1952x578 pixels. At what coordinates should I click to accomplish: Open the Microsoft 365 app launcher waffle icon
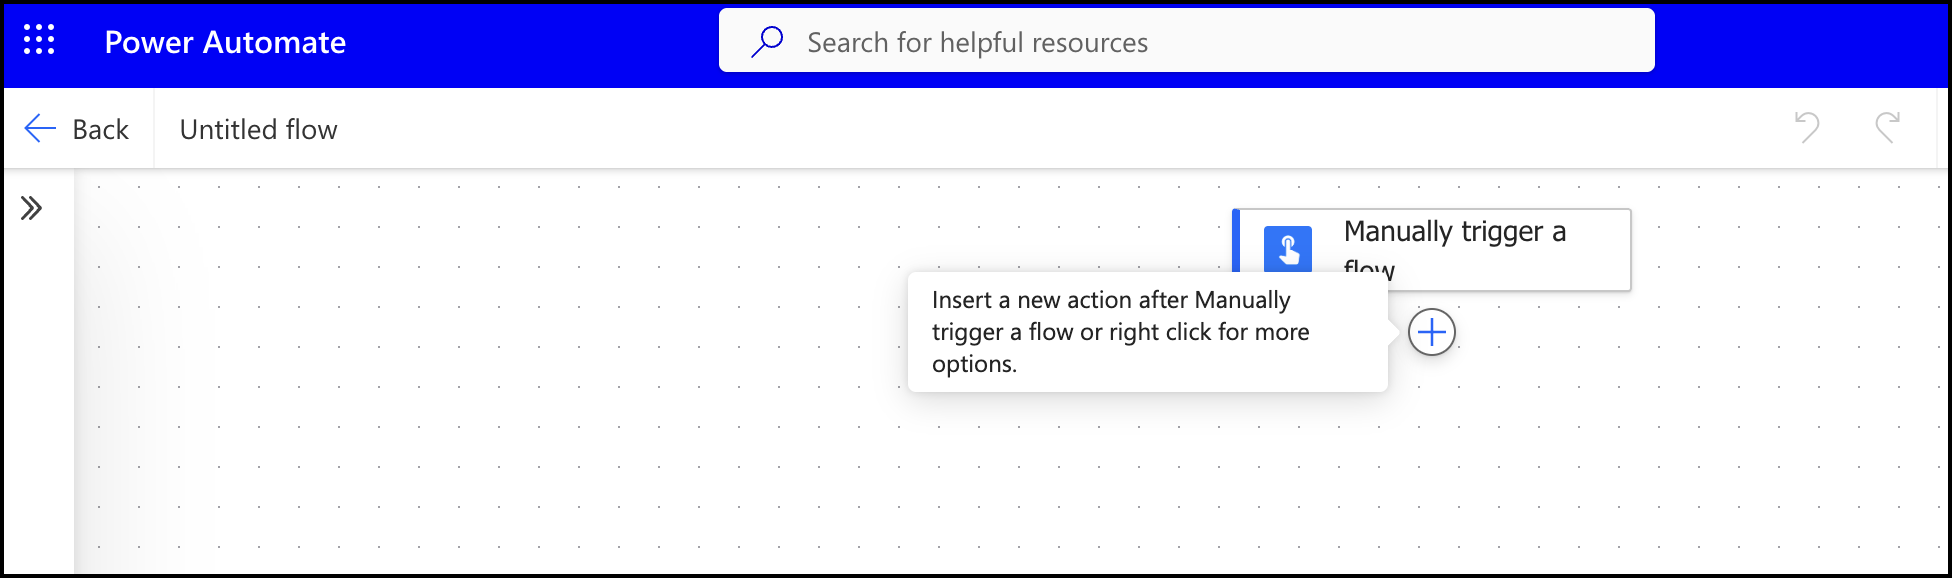(38, 41)
